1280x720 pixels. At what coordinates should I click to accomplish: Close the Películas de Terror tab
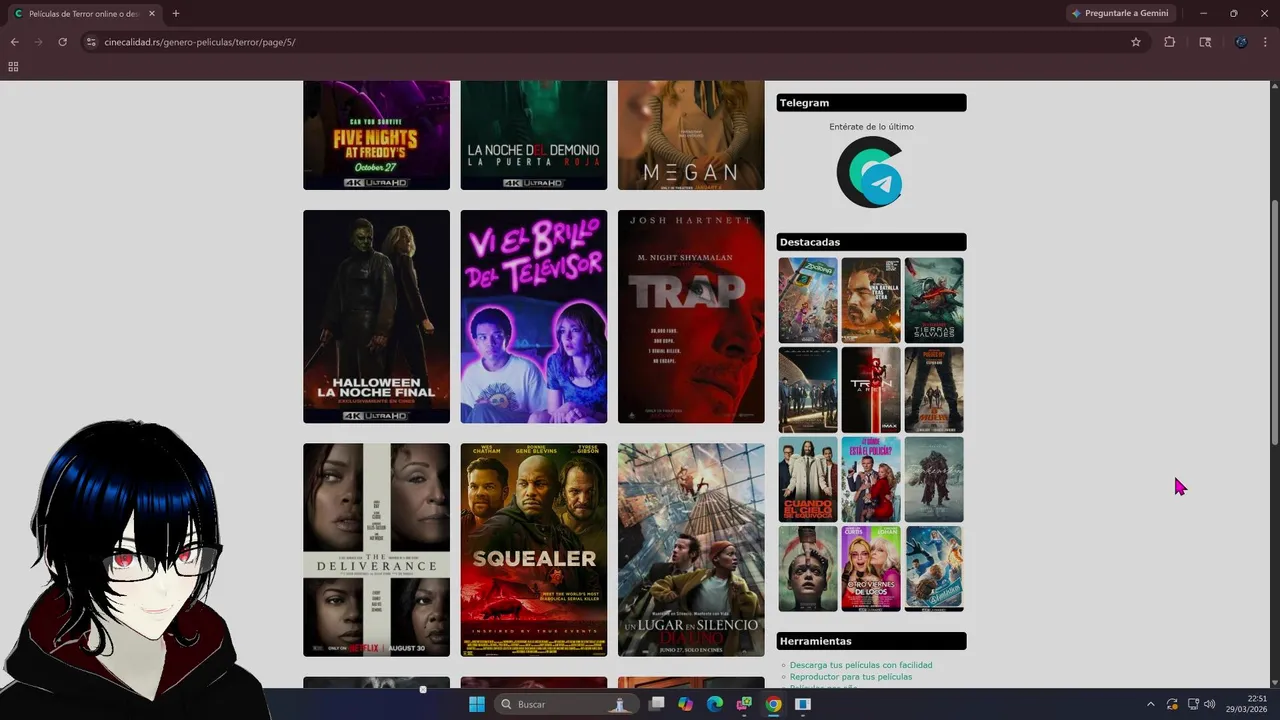pyautogui.click(x=152, y=13)
